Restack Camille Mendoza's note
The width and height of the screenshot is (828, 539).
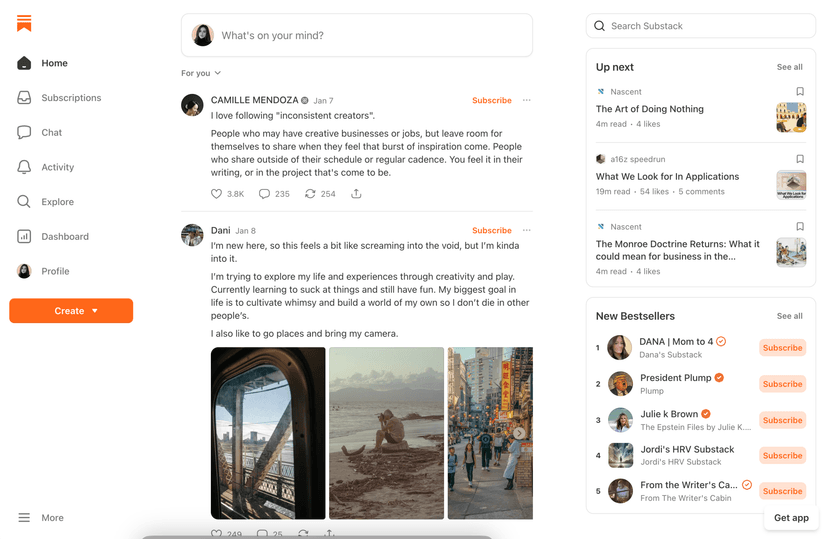310,194
